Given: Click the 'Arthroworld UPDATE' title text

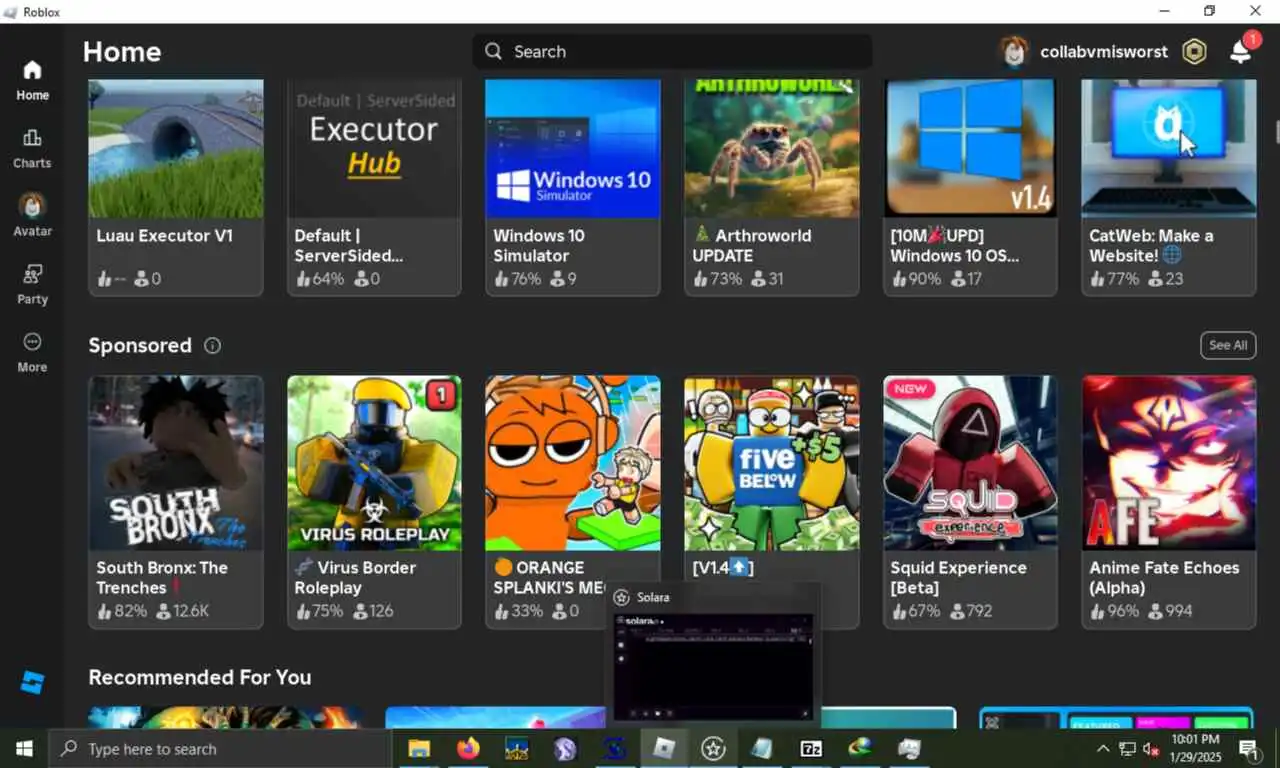Looking at the screenshot, I should coord(752,246).
